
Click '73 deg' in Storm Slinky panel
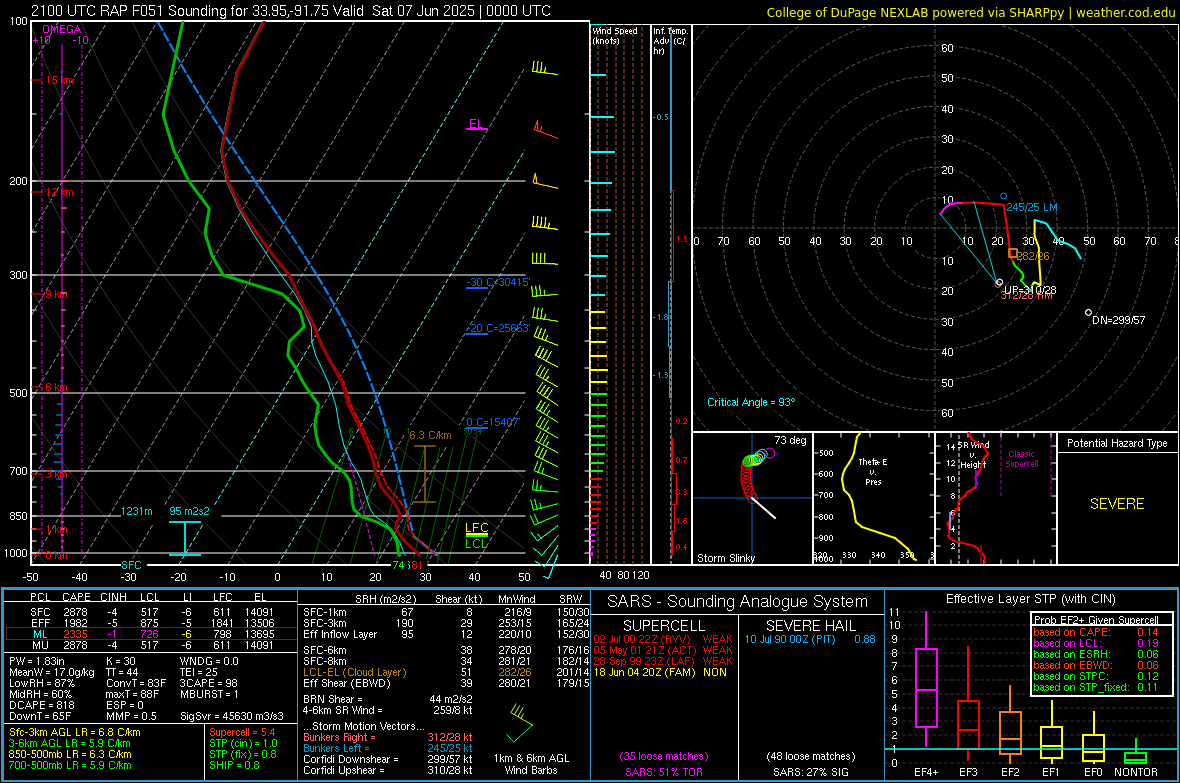point(790,440)
